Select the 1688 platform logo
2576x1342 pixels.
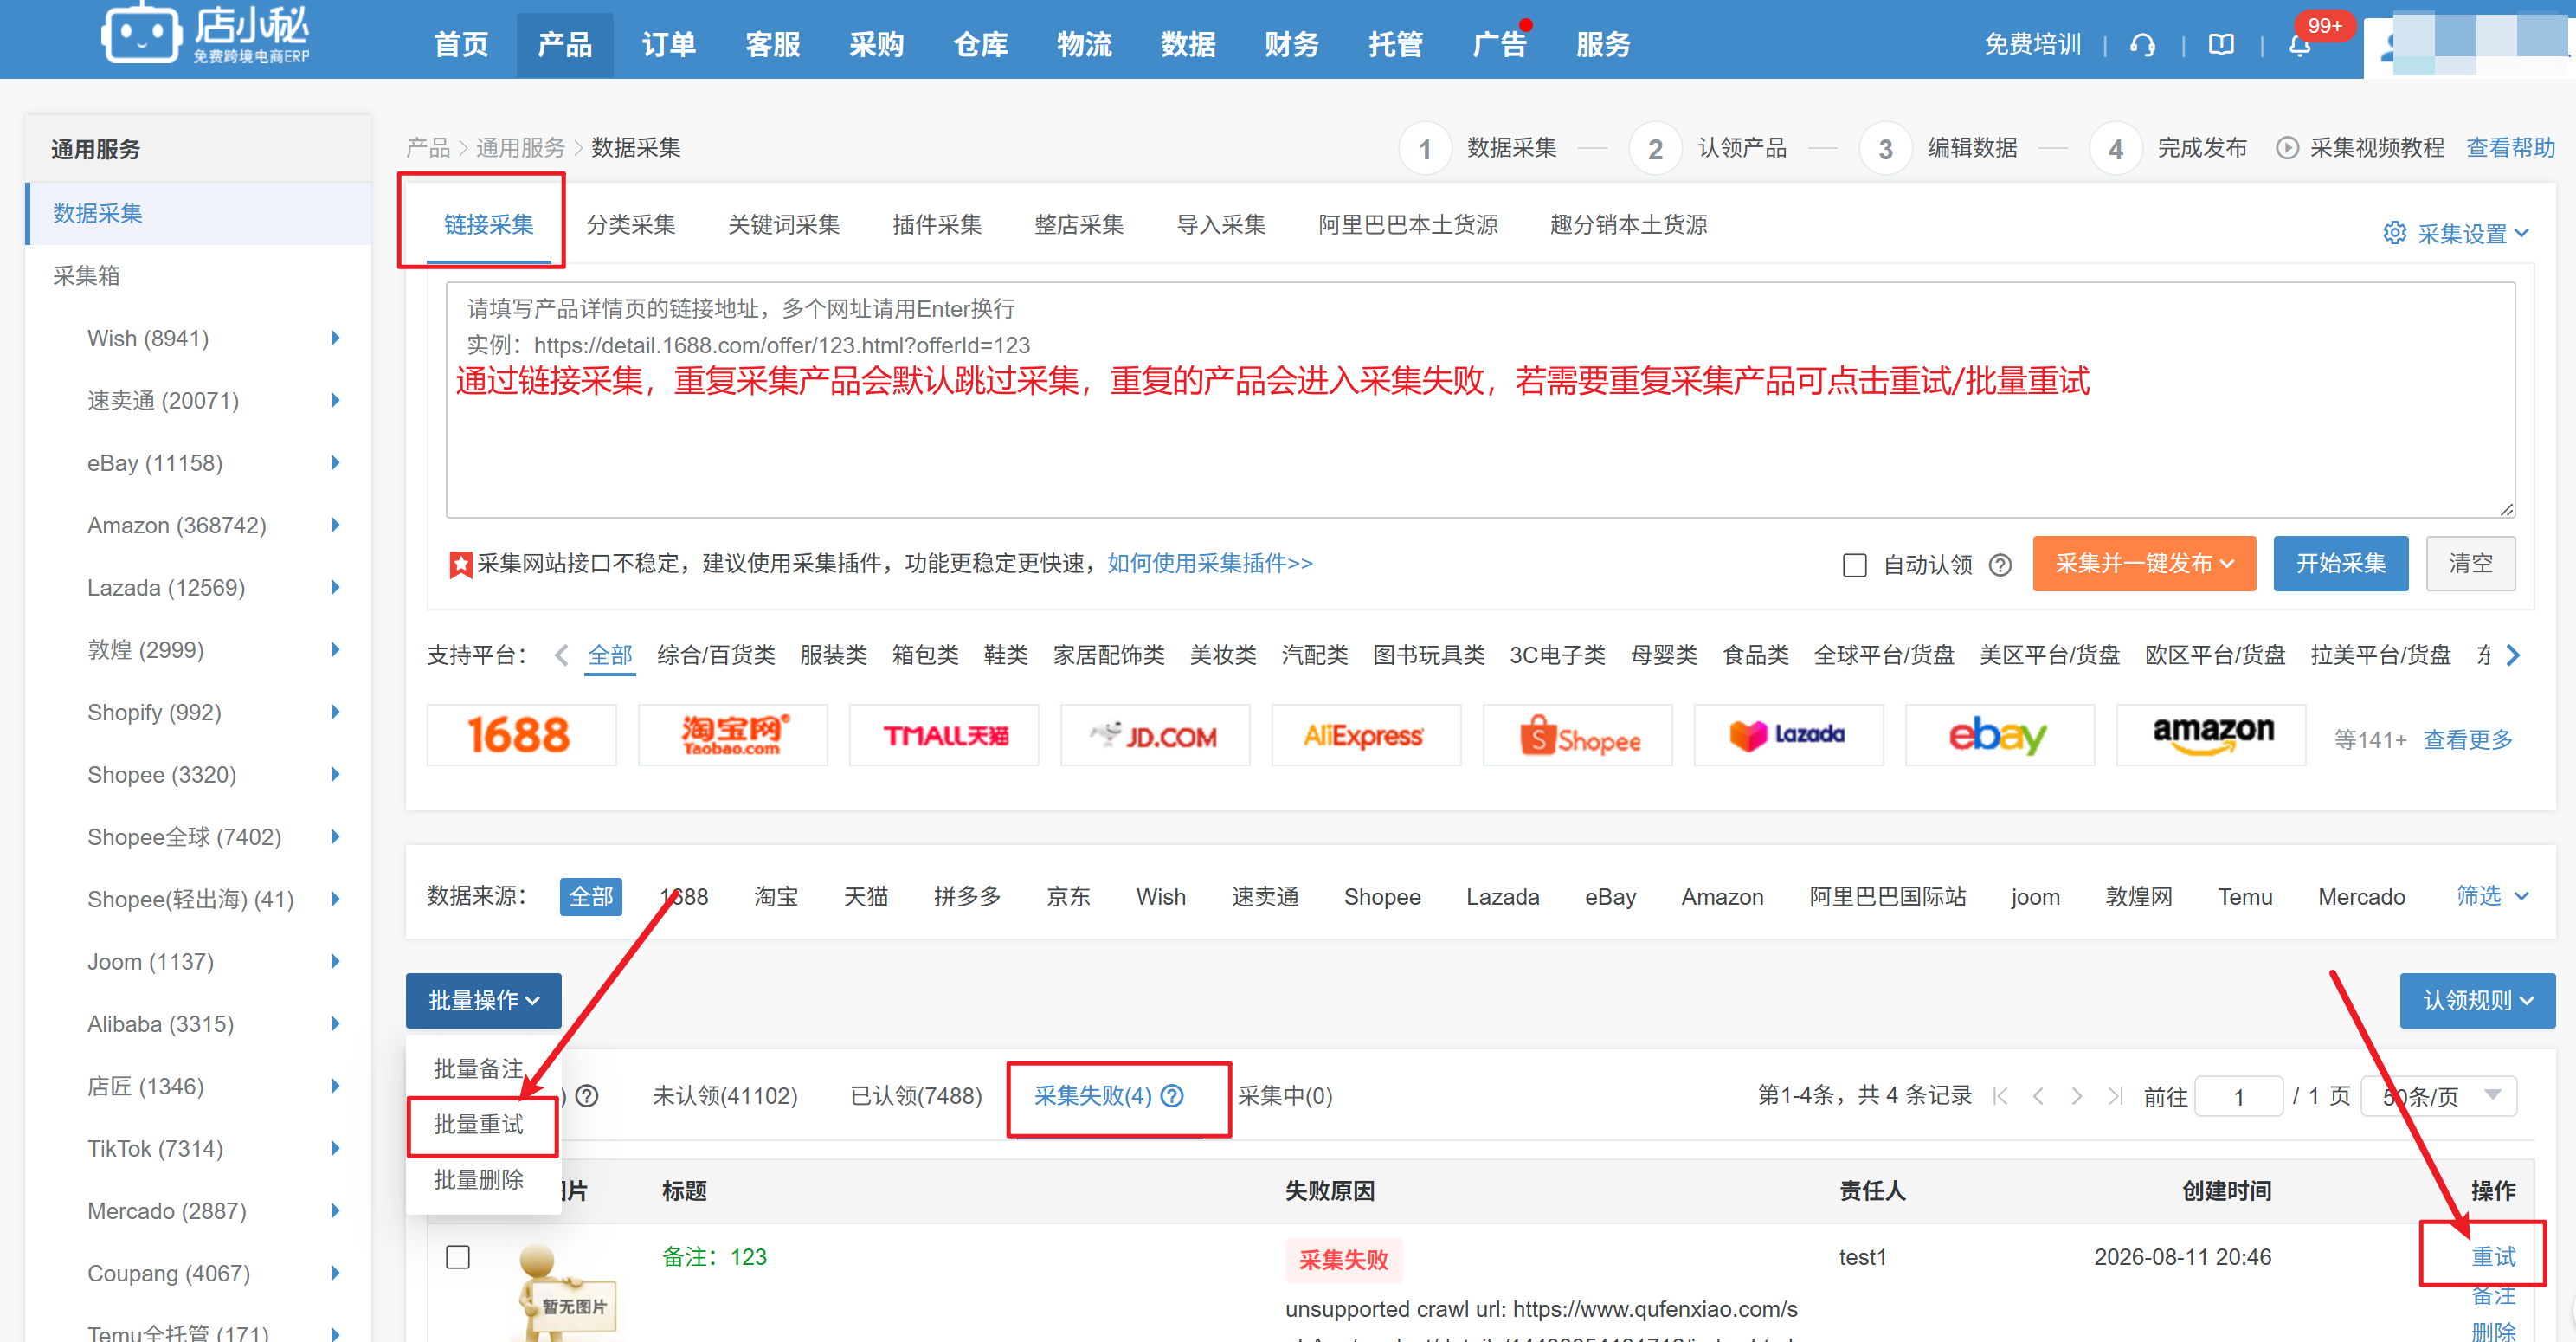click(521, 735)
